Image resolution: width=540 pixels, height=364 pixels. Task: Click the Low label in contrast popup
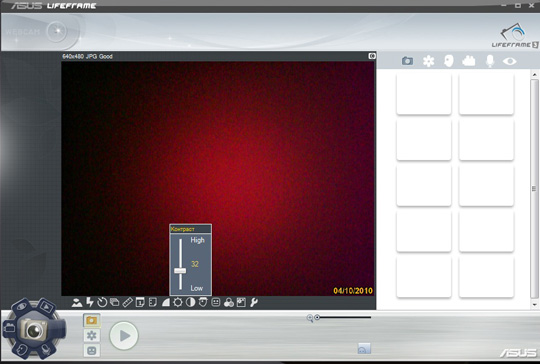pyautogui.click(x=197, y=288)
